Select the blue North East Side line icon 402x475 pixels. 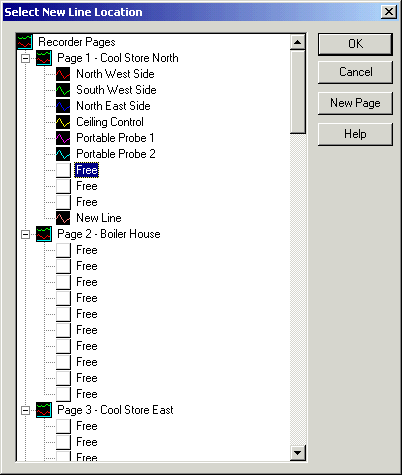(x=63, y=106)
